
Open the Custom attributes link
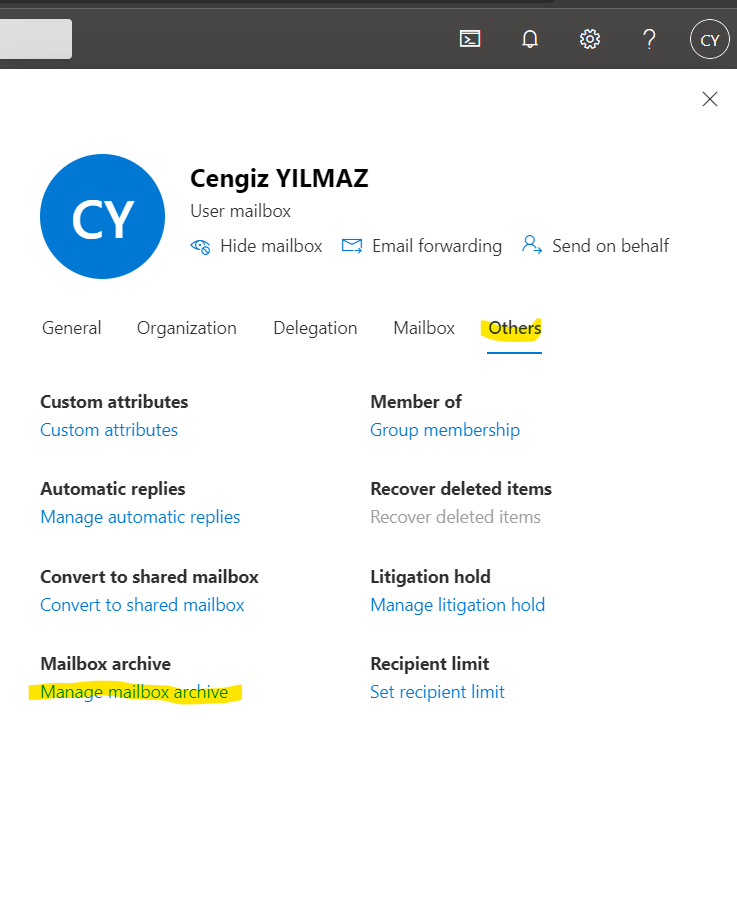tap(109, 430)
